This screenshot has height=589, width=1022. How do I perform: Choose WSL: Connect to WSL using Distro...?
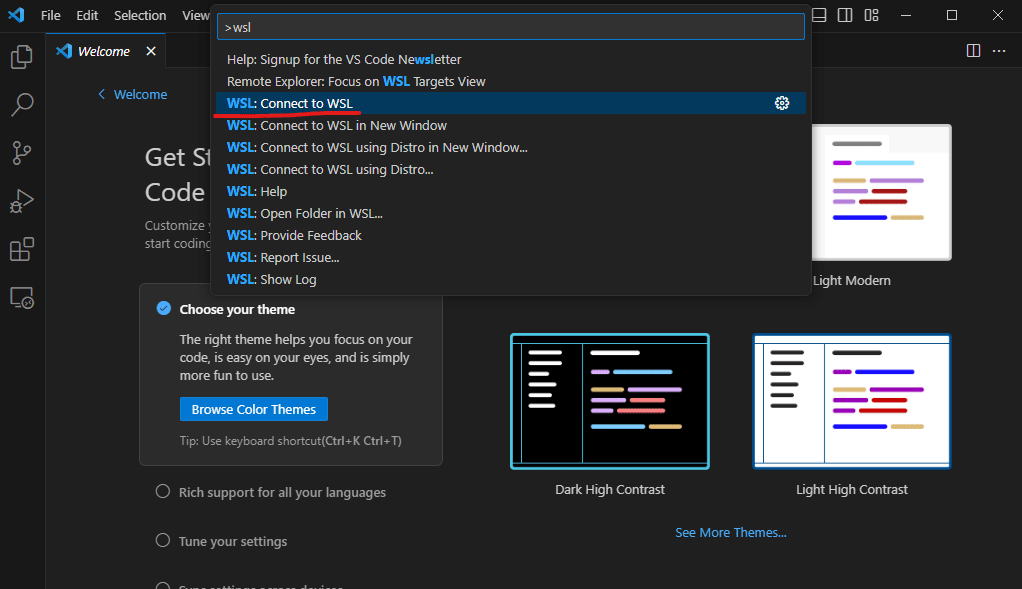tap(511, 169)
